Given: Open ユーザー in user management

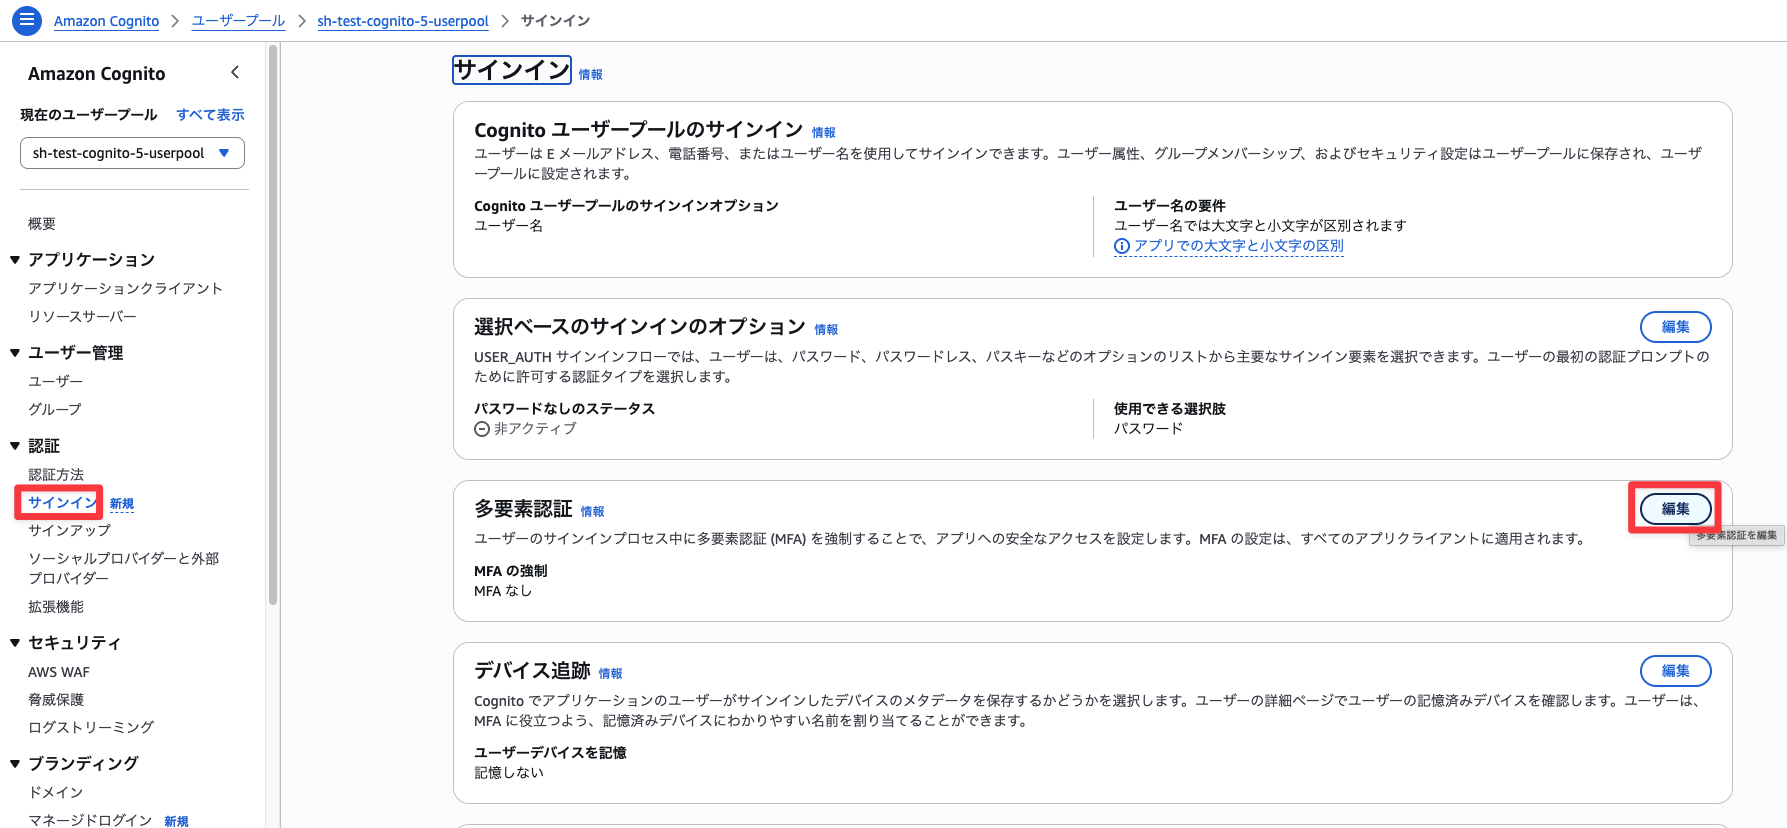Looking at the screenshot, I should click(x=55, y=382).
